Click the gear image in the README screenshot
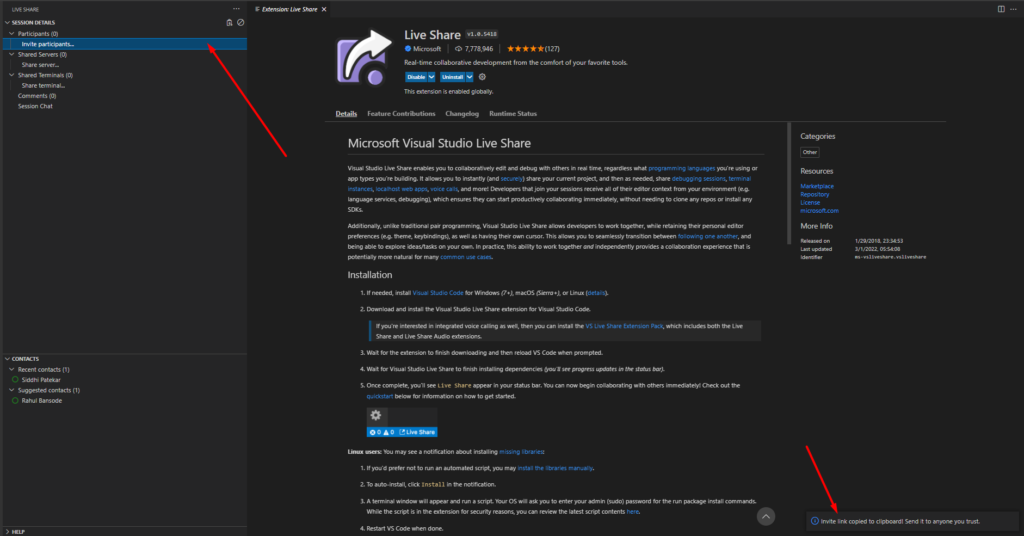Screen dimensions: 1024x536 [376, 415]
